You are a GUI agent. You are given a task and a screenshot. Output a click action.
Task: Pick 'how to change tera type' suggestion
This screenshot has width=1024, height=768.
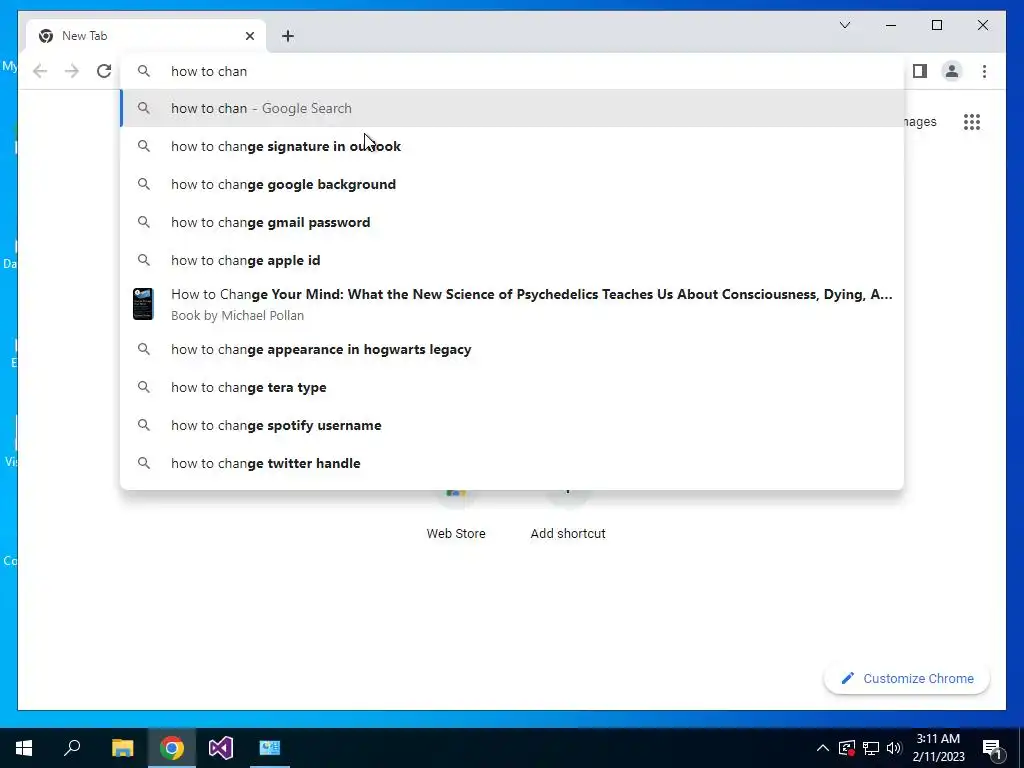(x=512, y=387)
